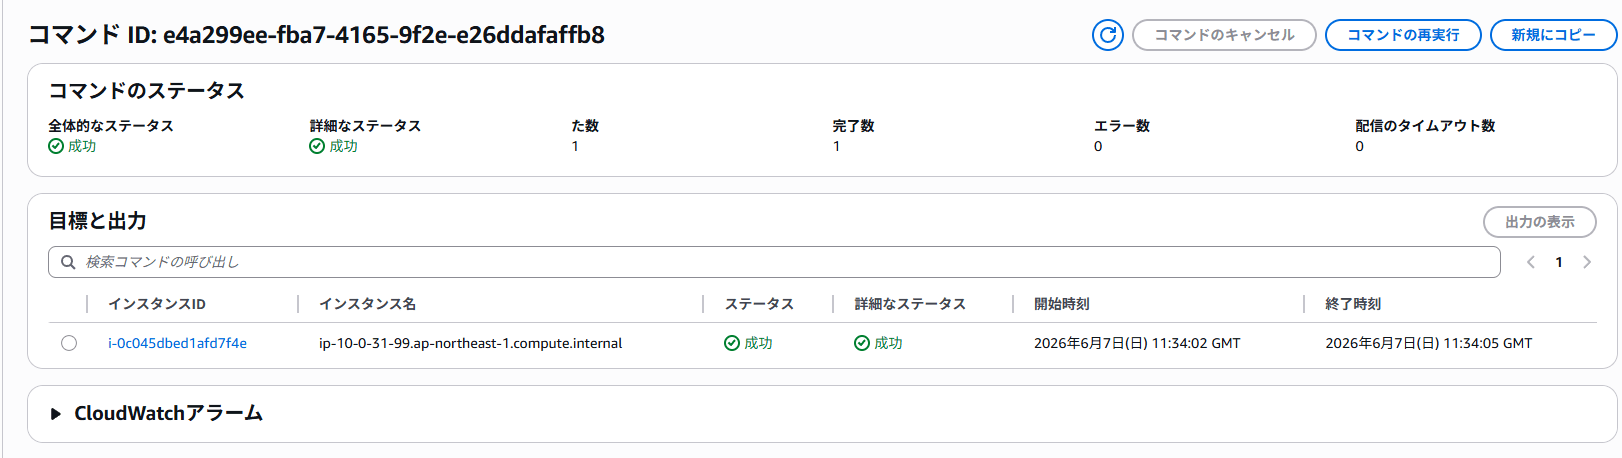Click the refresh icon button

[x=1107, y=35]
